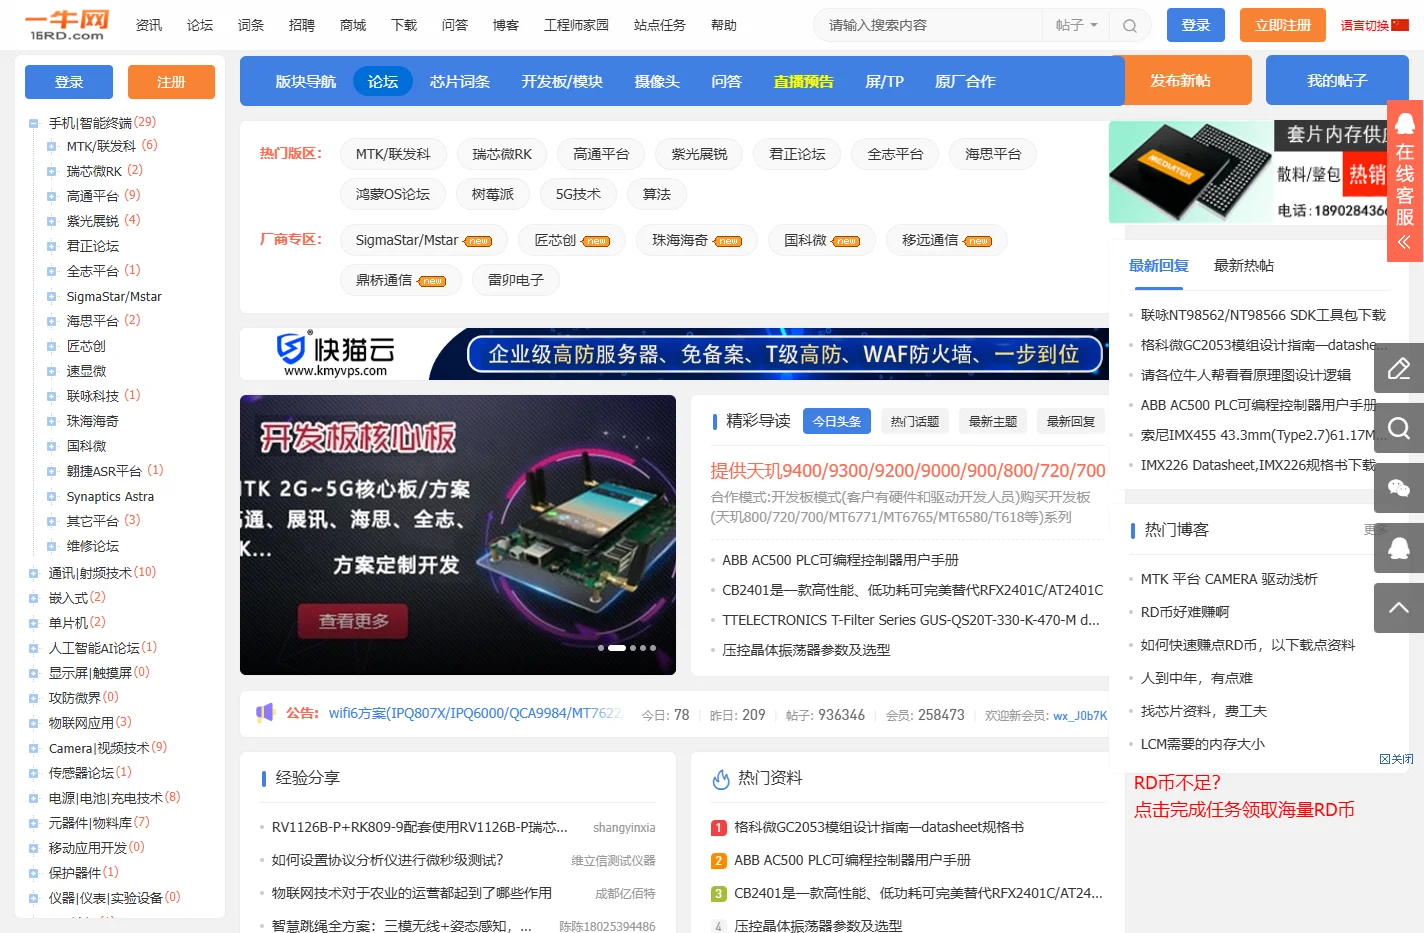This screenshot has height=933, width=1424.
Task: Click the back-to-top arrow icon
Action: [x=1399, y=608]
